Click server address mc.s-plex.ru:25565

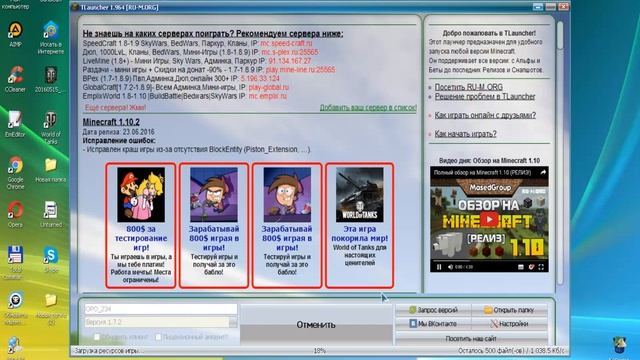click(x=290, y=52)
